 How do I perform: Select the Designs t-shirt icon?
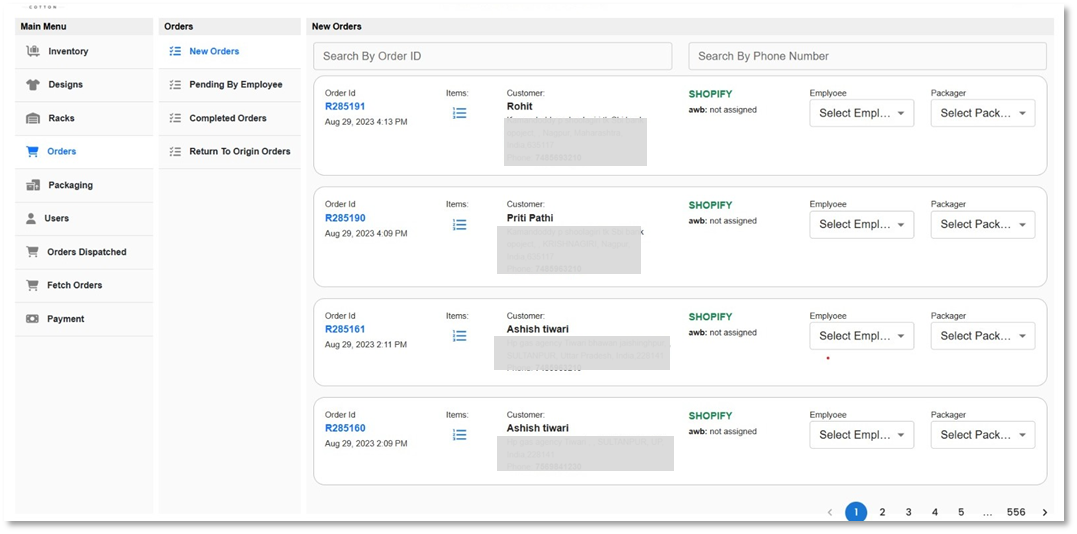click(33, 85)
